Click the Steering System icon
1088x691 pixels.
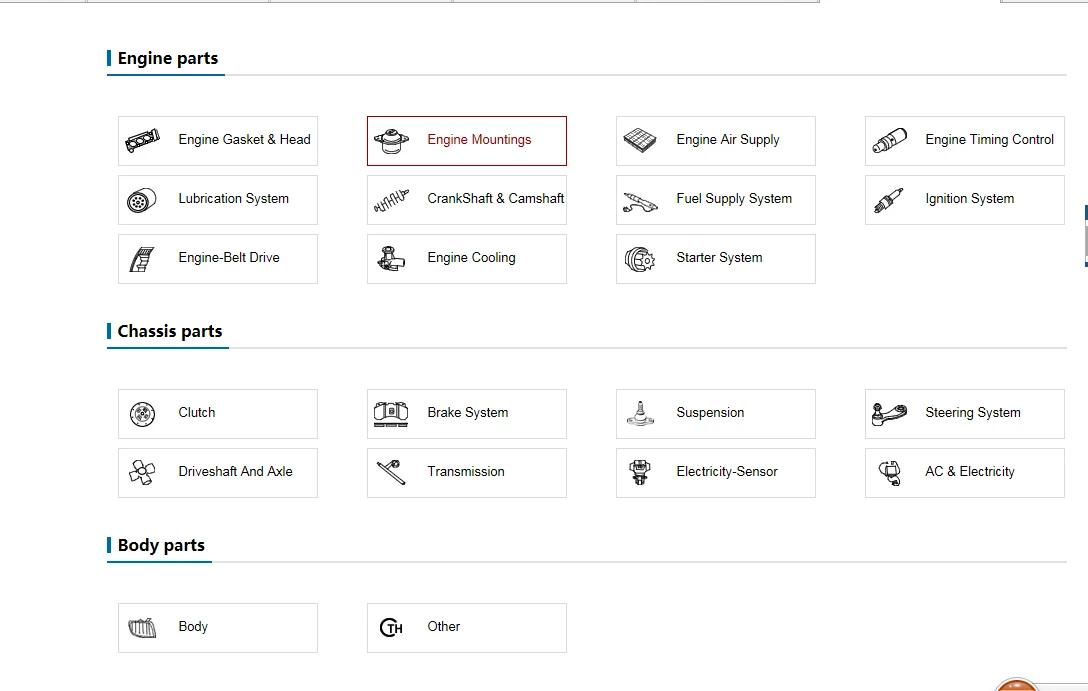coord(889,413)
